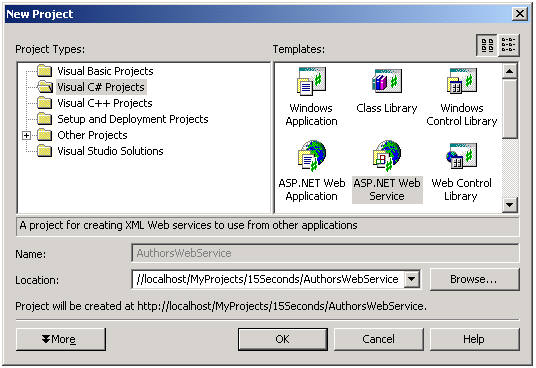This screenshot has height=368, width=536.
Task: Open the Location dropdown arrow
Action: [412, 279]
